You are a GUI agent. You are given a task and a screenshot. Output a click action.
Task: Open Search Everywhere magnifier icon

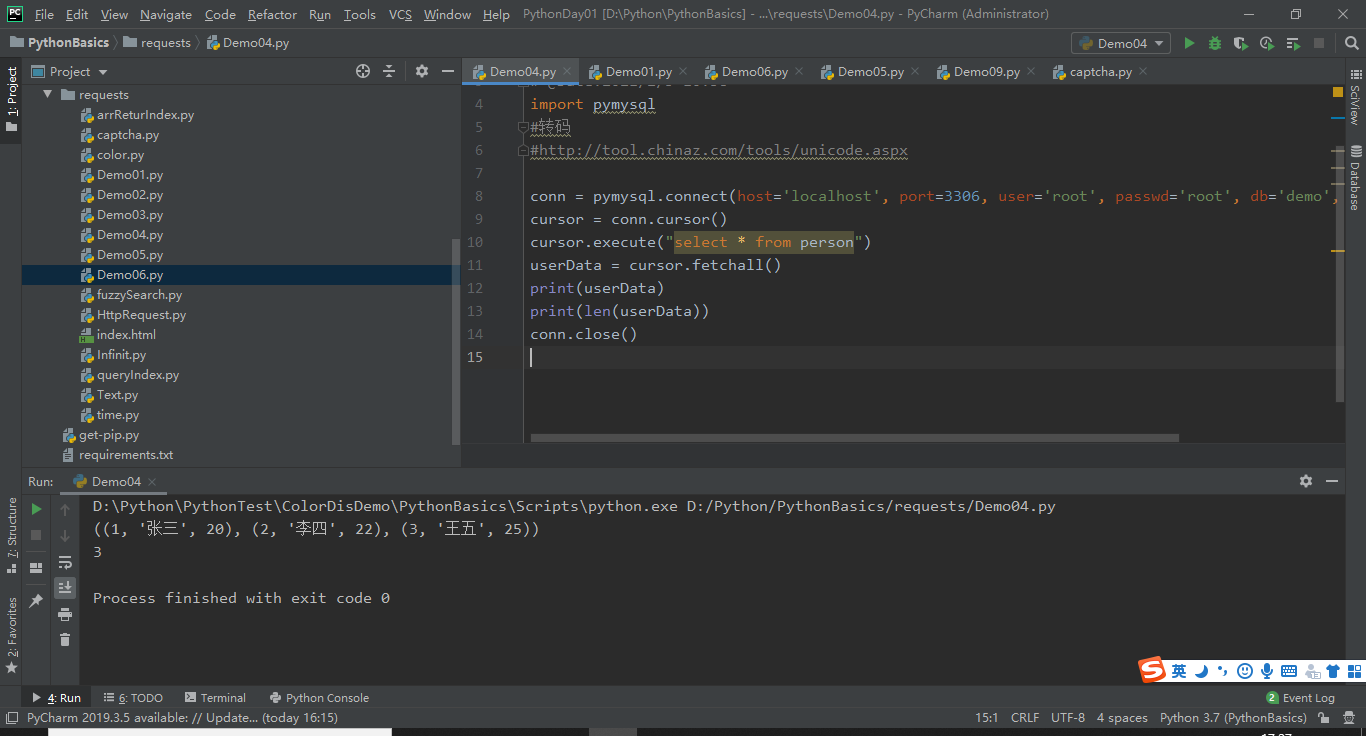click(1351, 43)
